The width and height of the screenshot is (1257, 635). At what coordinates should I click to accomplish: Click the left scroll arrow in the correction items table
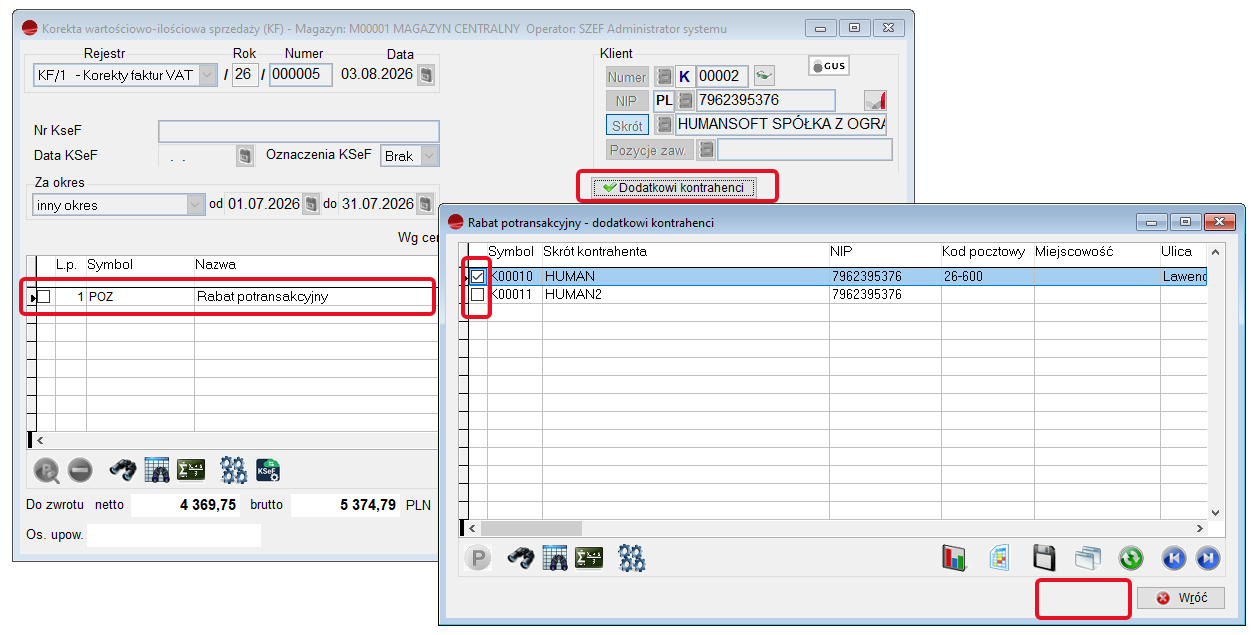click(41, 440)
